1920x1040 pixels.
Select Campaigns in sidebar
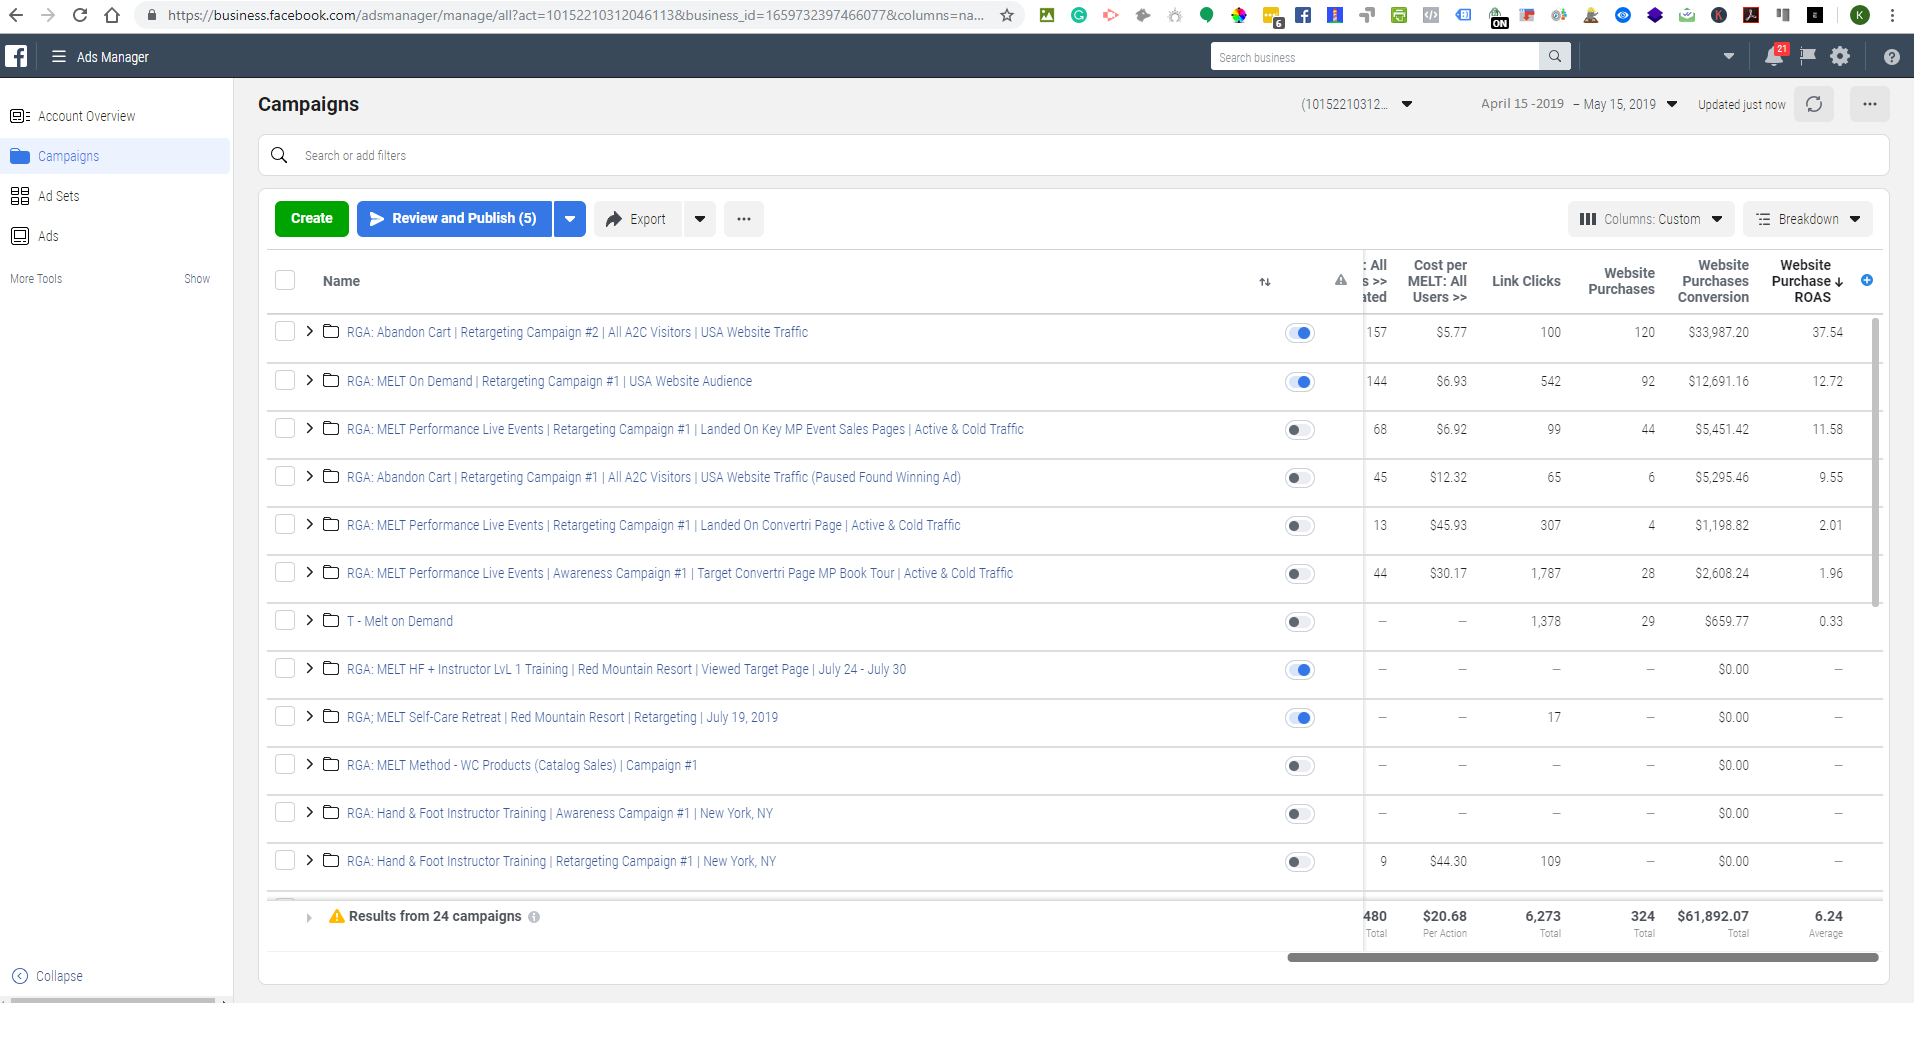[x=116, y=156]
